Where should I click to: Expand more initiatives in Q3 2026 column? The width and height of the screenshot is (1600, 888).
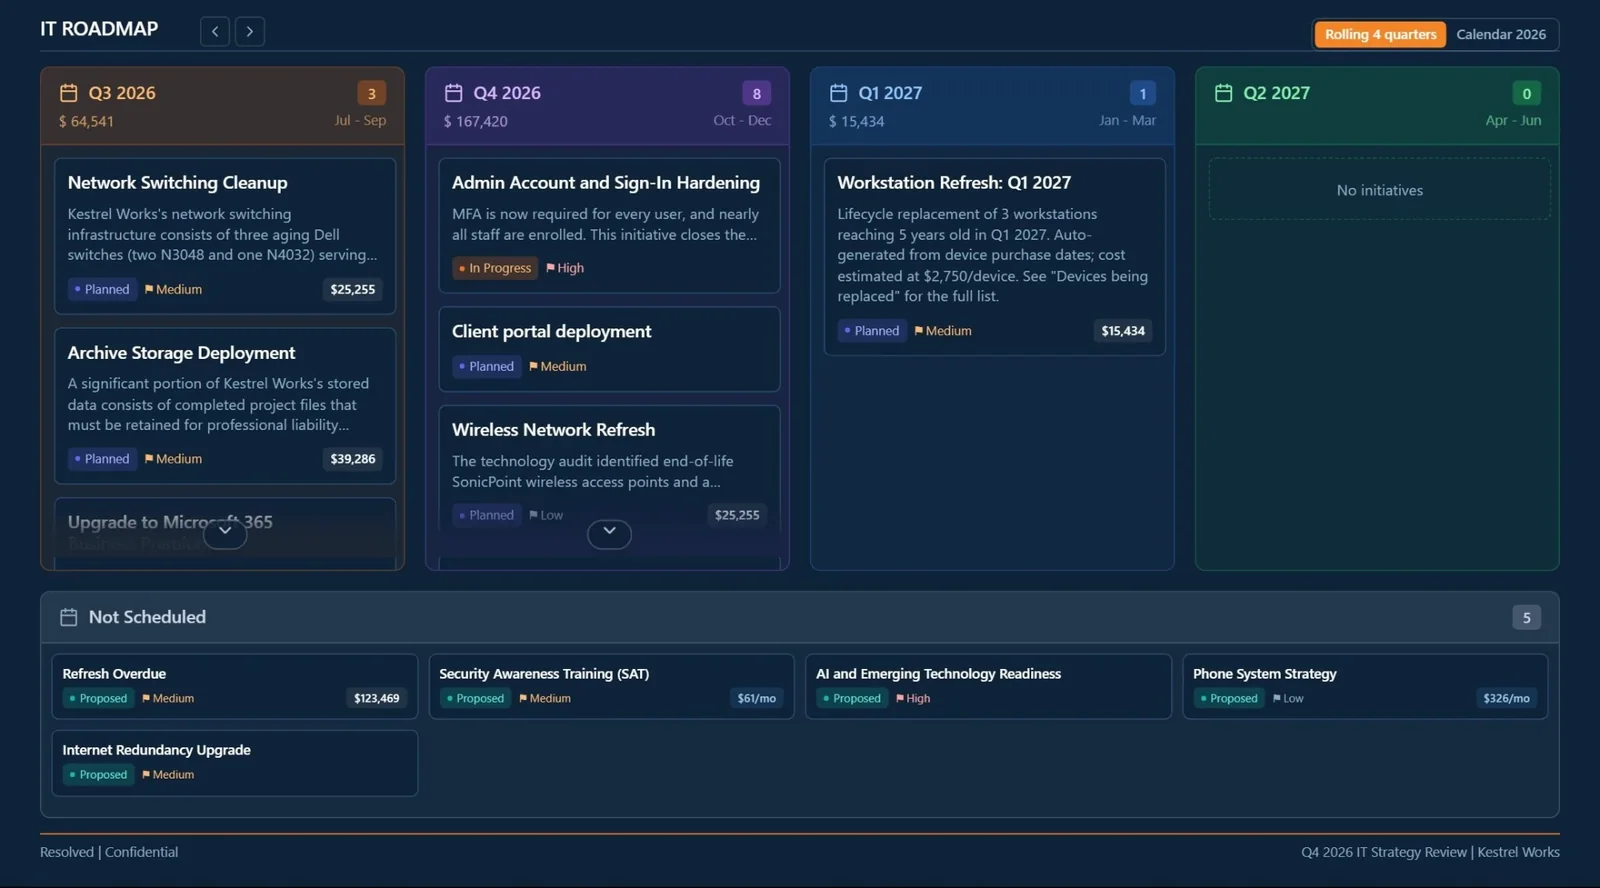225,533
